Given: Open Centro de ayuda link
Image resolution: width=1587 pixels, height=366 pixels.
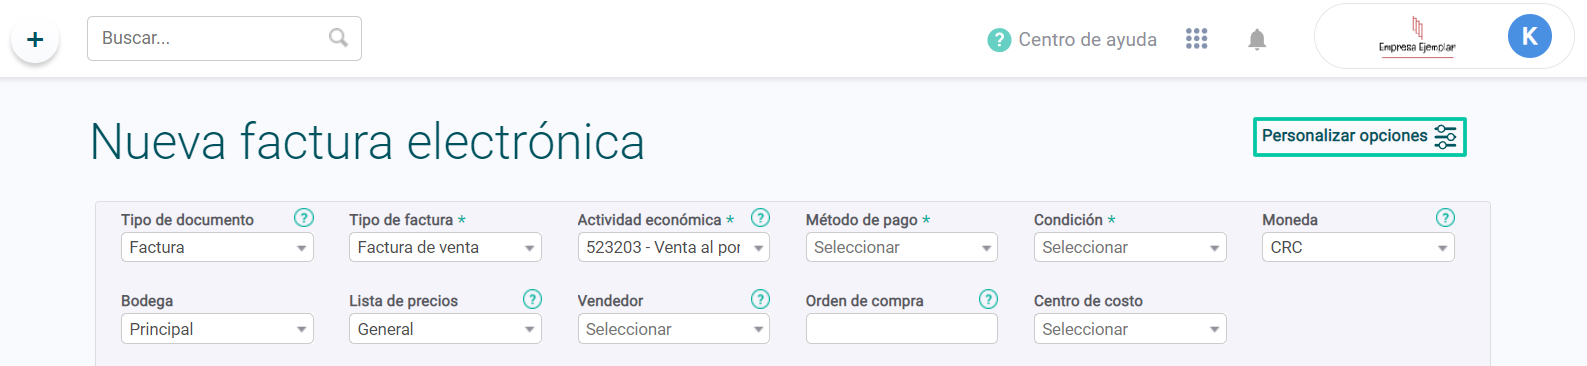Looking at the screenshot, I should (1072, 39).
